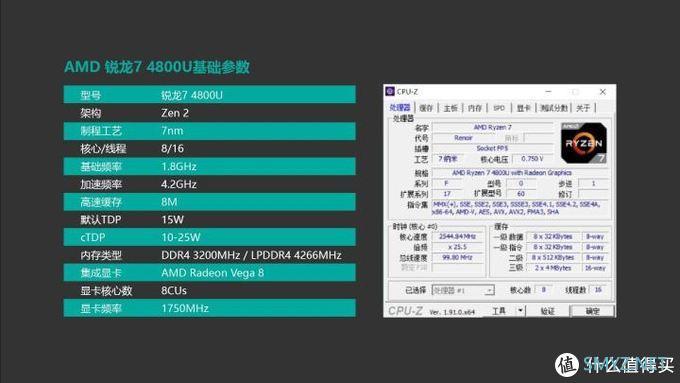The height and width of the screenshot is (383, 680).
Task: Click the 0.750 V core voltage value
Action: (533, 159)
